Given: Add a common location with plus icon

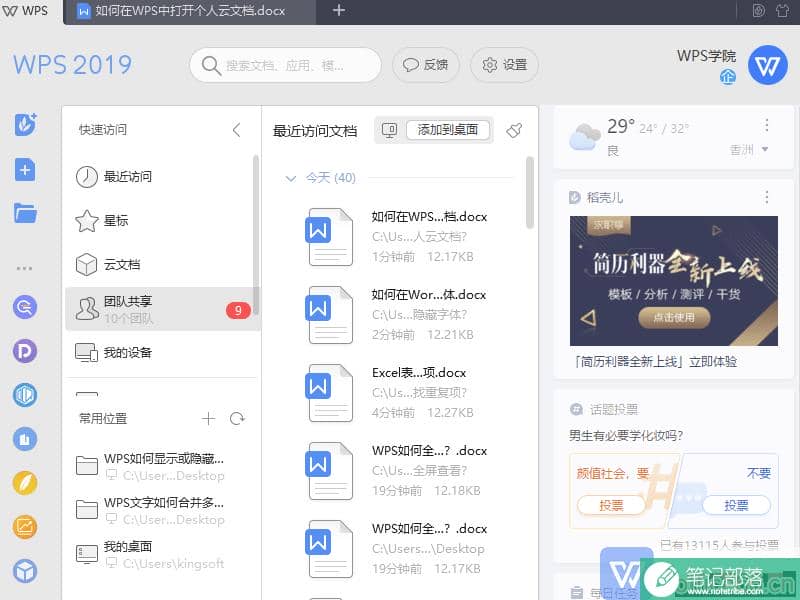Looking at the screenshot, I should tap(208, 419).
